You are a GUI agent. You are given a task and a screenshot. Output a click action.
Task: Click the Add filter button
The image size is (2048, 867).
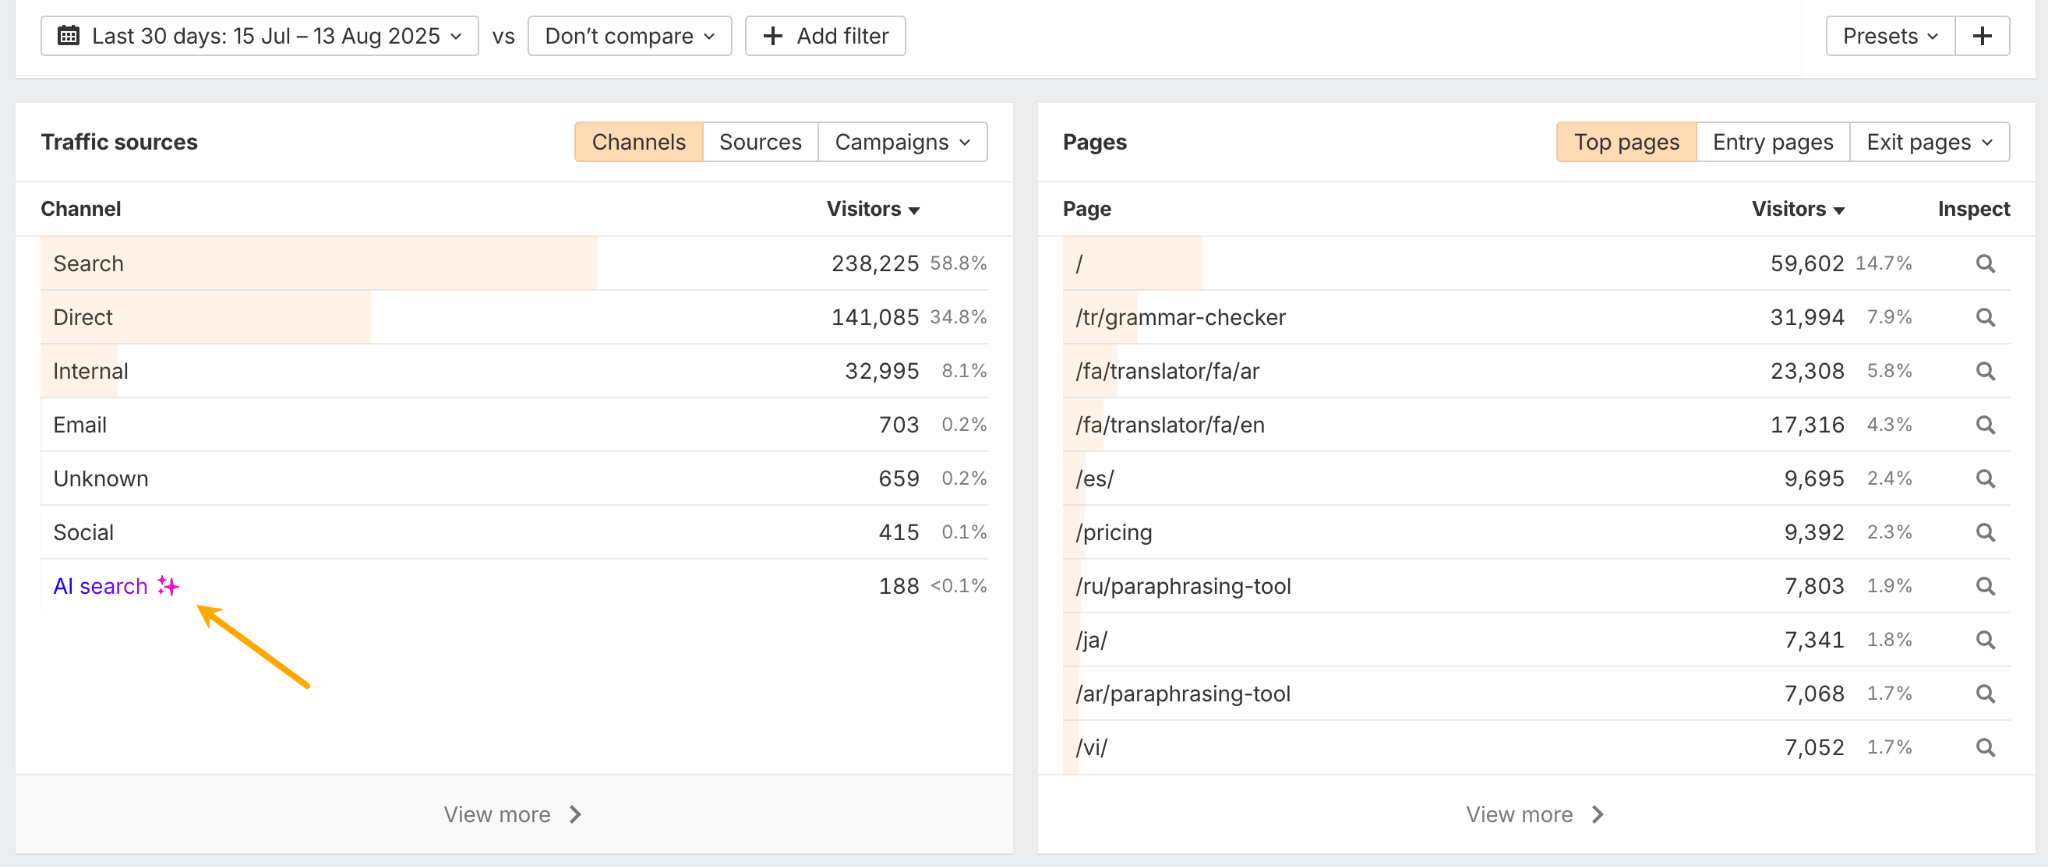coord(825,37)
